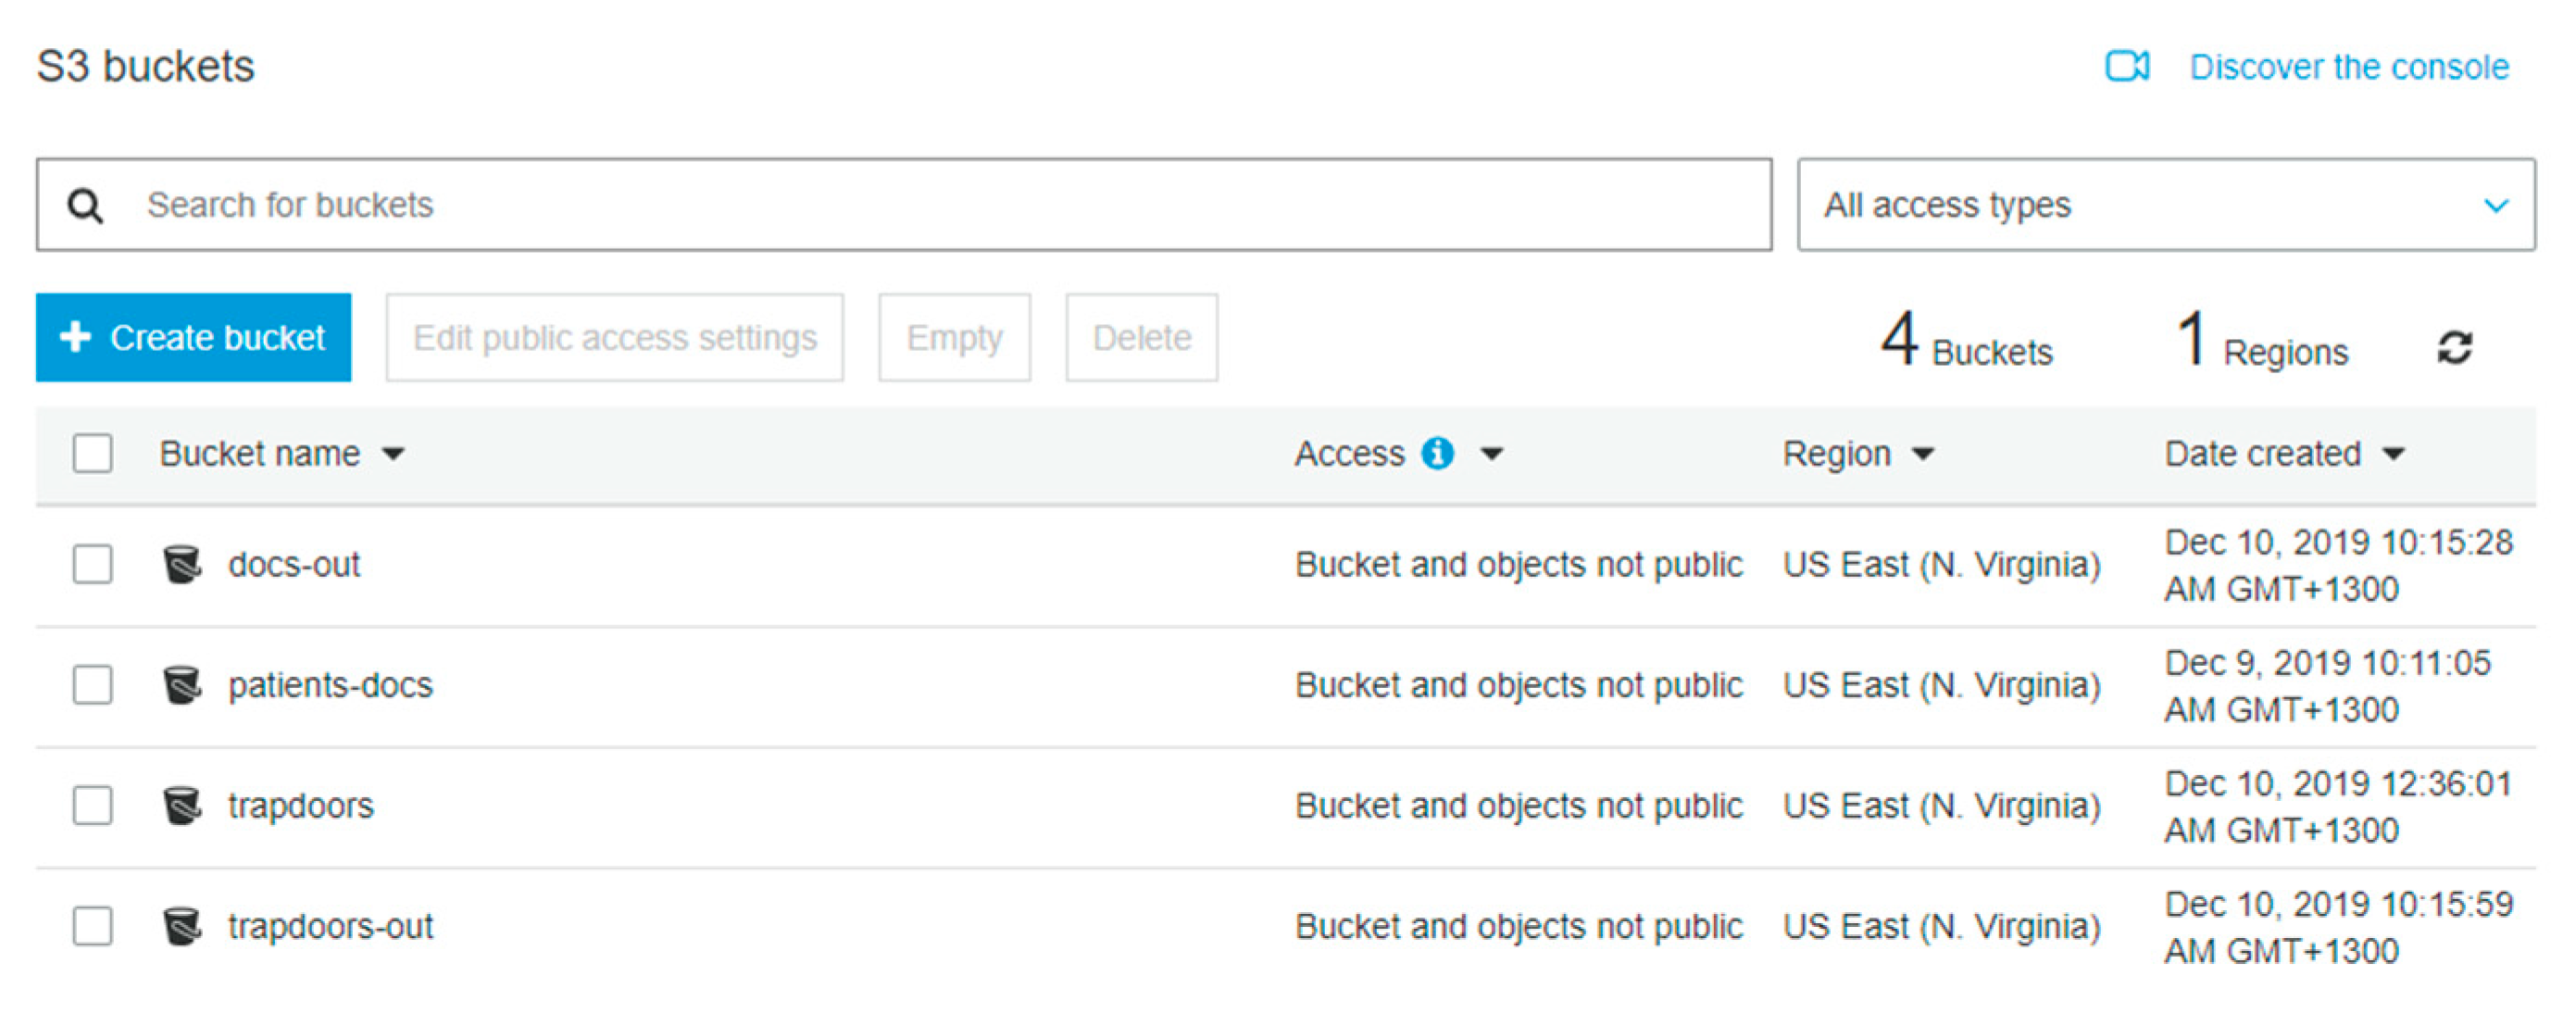The image size is (2576, 1013).
Task: Select the patients-docs row checkbox
Action: (x=93, y=685)
